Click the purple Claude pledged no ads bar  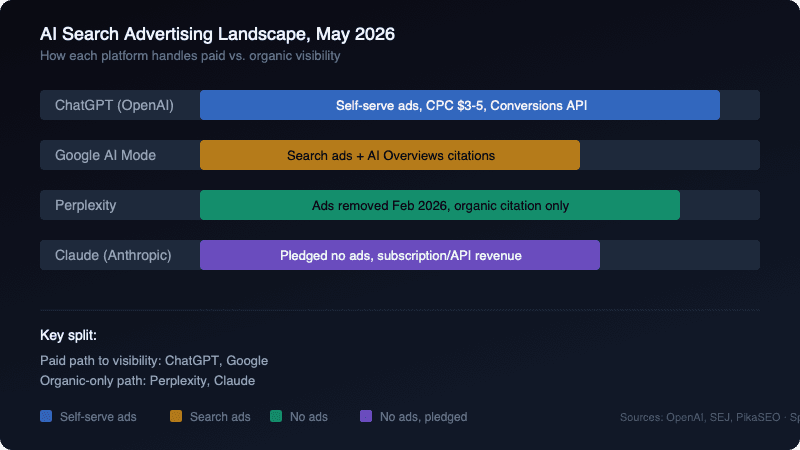(x=400, y=255)
